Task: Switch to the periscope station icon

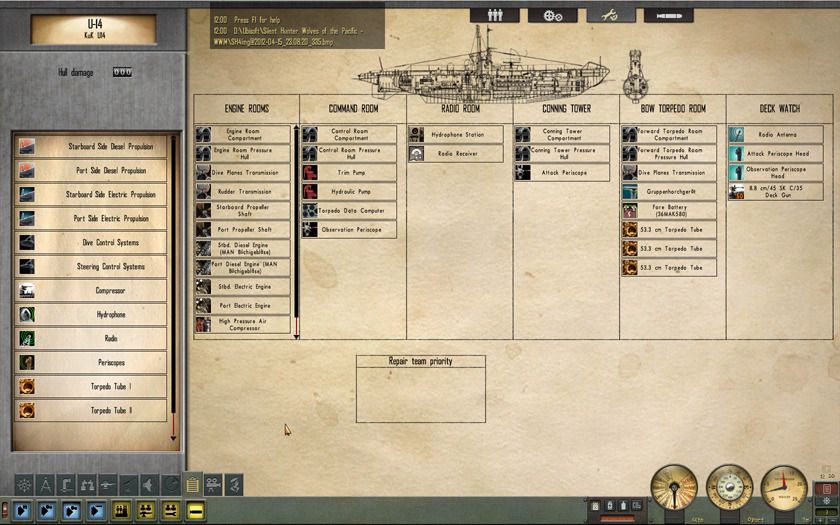Action: click(66, 485)
